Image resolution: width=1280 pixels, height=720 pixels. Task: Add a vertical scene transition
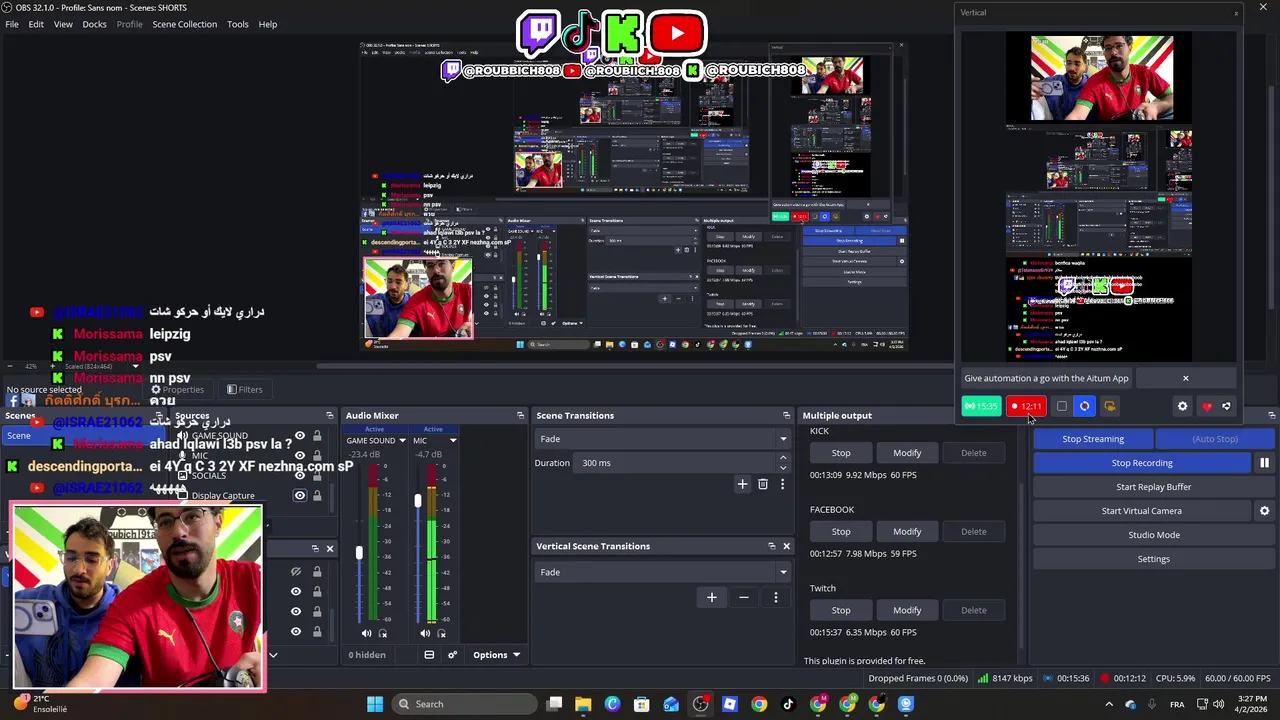[712, 597]
